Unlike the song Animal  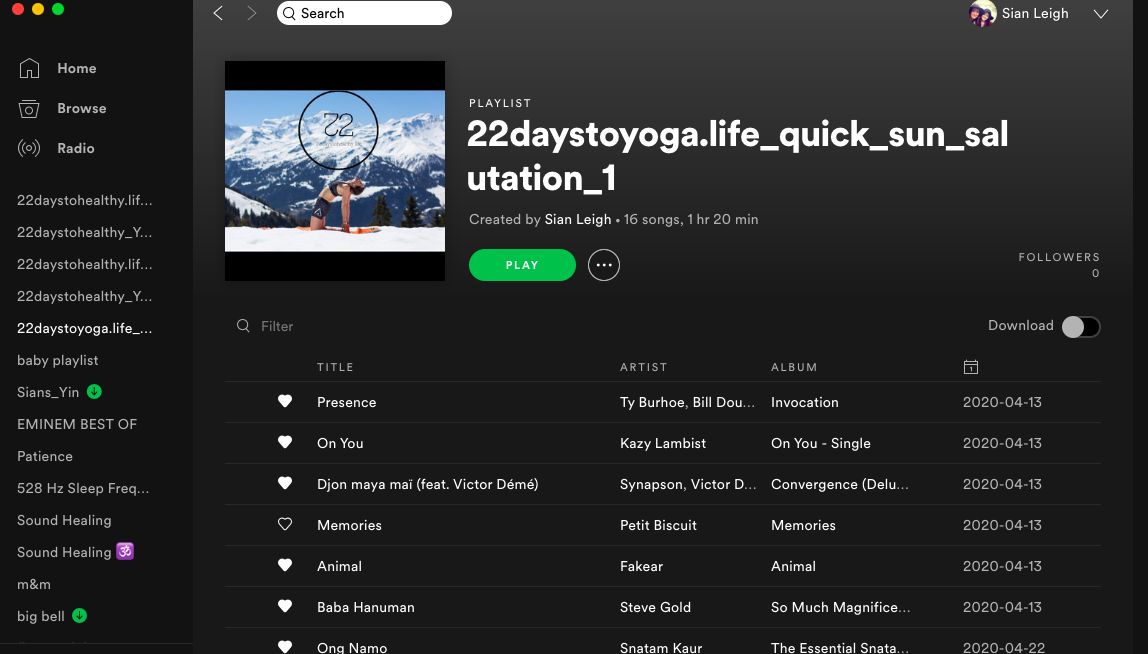pyautogui.click(x=285, y=565)
